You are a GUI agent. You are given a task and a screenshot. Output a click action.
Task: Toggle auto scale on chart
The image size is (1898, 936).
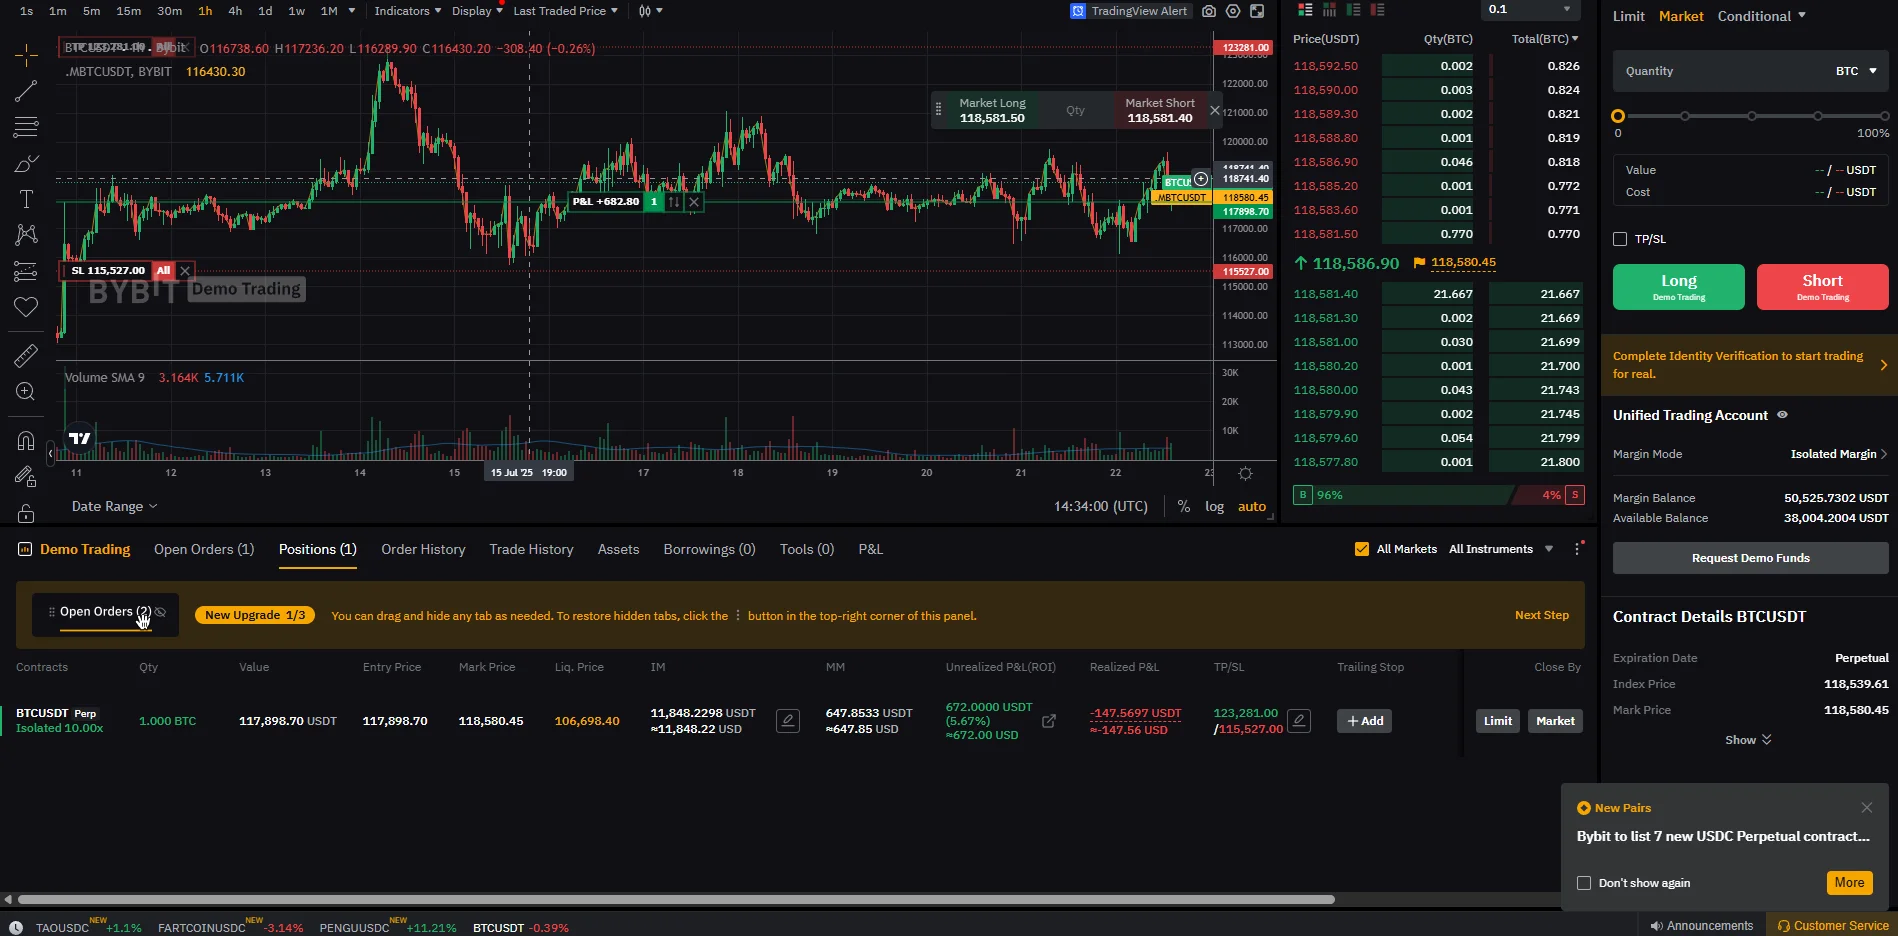pyautogui.click(x=1252, y=506)
